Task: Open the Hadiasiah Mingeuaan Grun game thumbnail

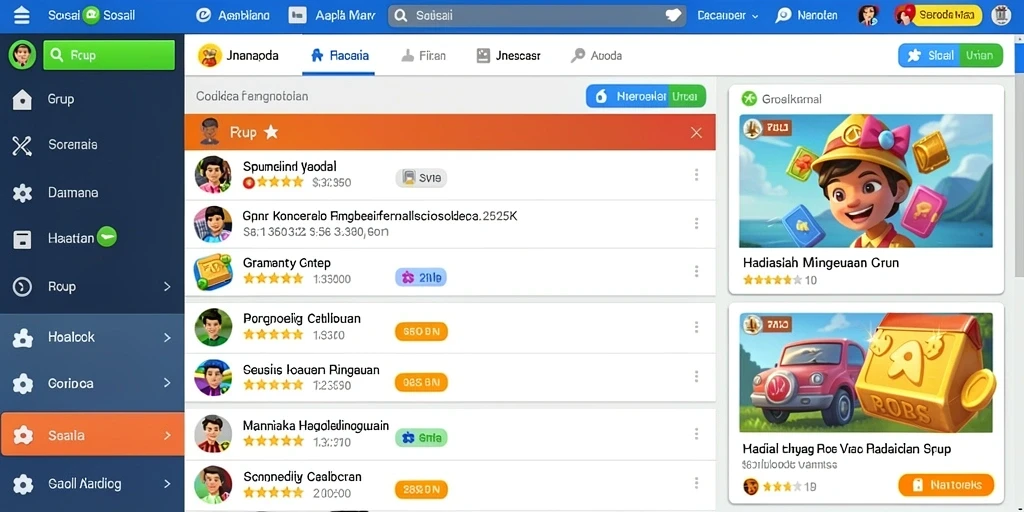Action: (x=865, y=181)
